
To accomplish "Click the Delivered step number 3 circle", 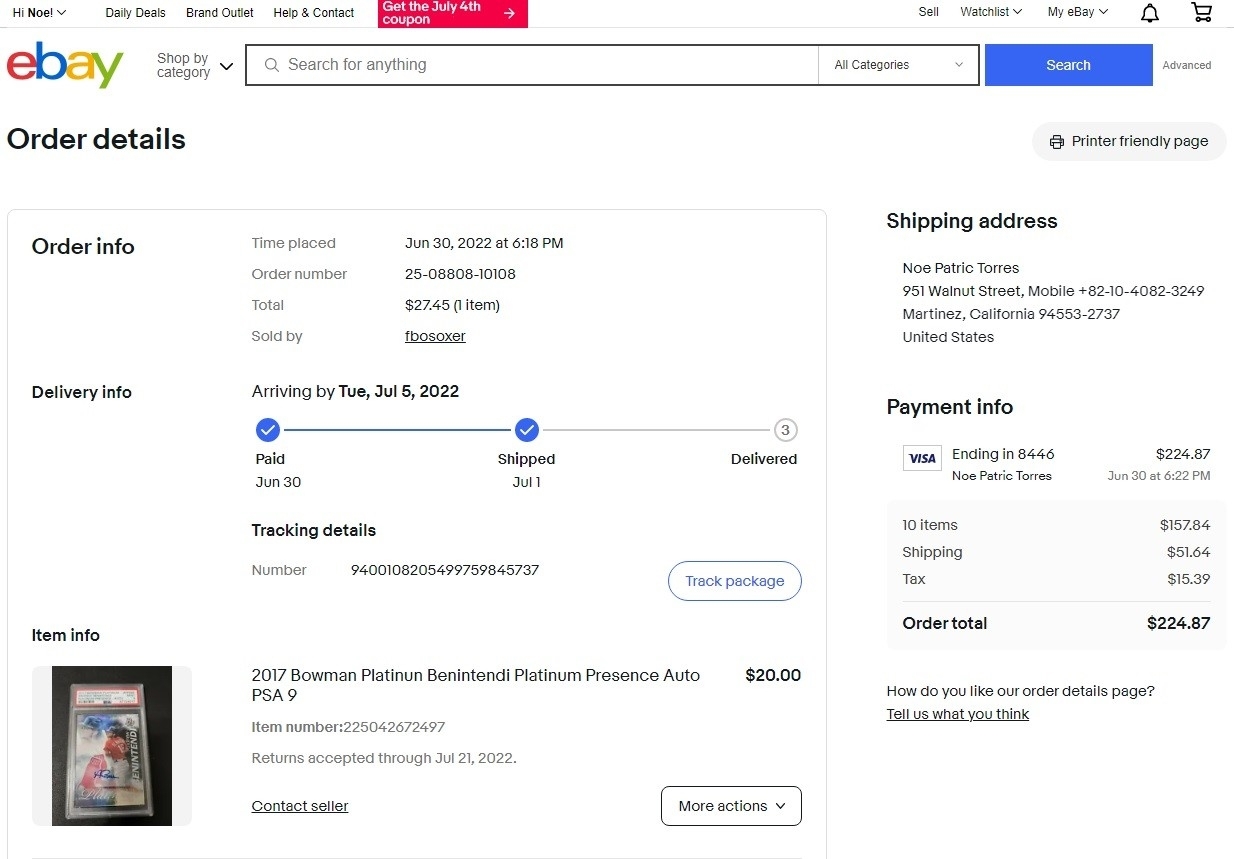I will coord(786,430).
